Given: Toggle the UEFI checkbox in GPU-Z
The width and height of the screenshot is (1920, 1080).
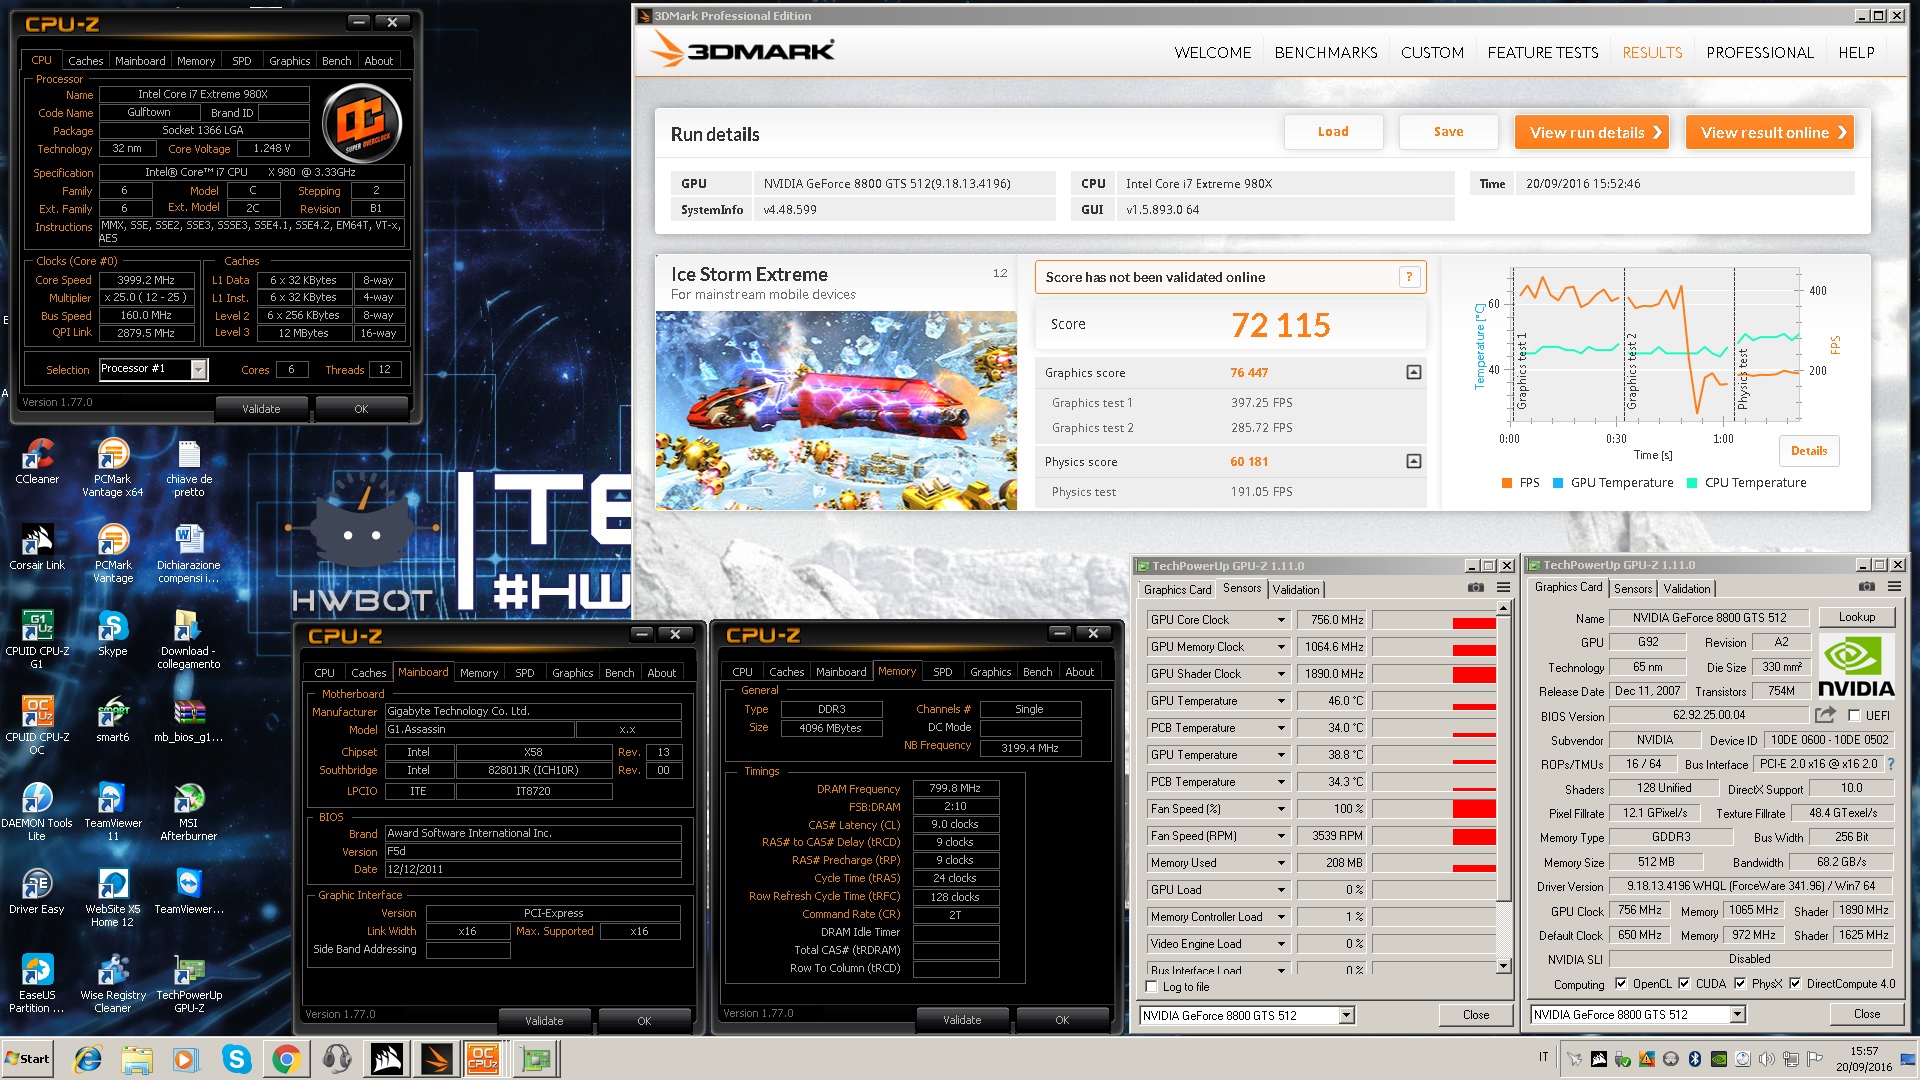Looking at the screenshot, I should coord(1854,716).
